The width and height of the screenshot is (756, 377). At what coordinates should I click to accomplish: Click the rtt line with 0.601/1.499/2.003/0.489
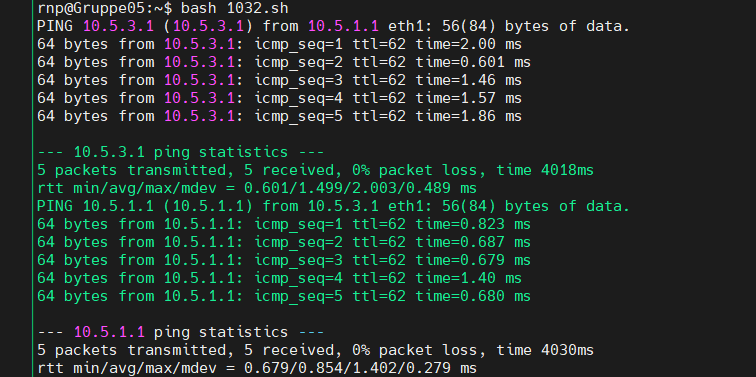pyautogui.click(x=256, y=188)
